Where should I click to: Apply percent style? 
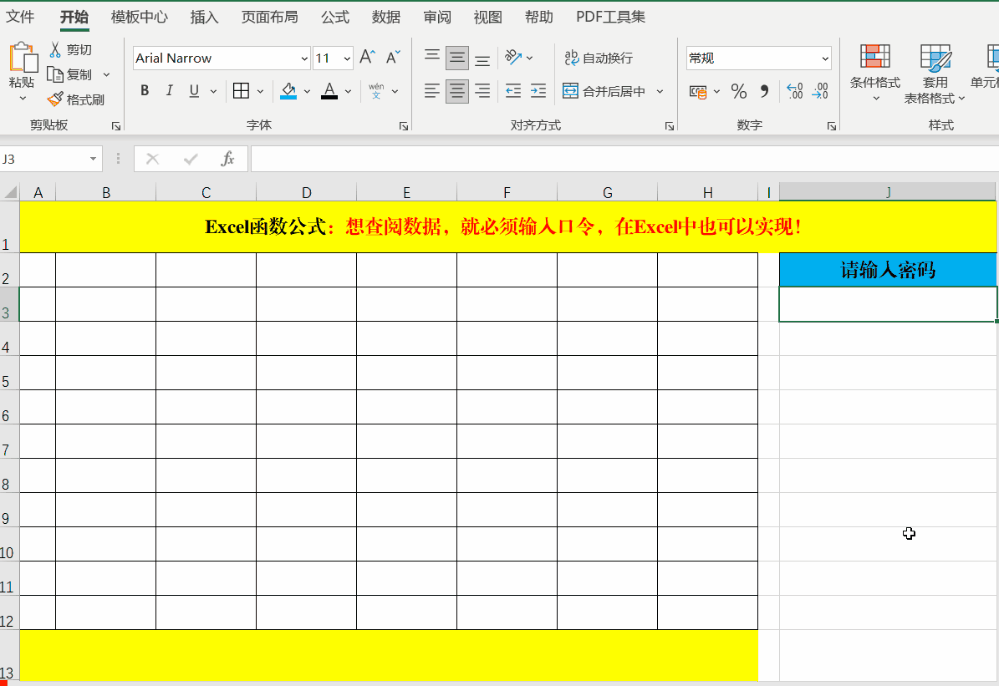(739, 92)
